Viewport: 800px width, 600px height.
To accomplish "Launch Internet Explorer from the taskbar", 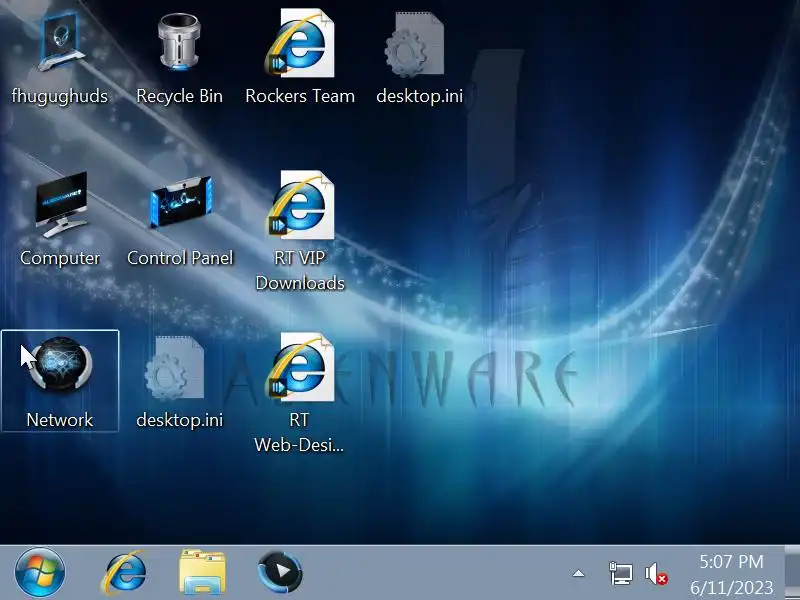I will click(x=123, y=572).
